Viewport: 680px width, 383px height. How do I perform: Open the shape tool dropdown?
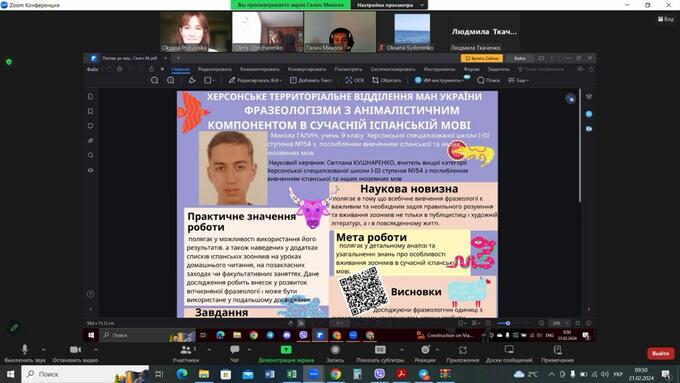pyautogui.click(x=210, y=80)
